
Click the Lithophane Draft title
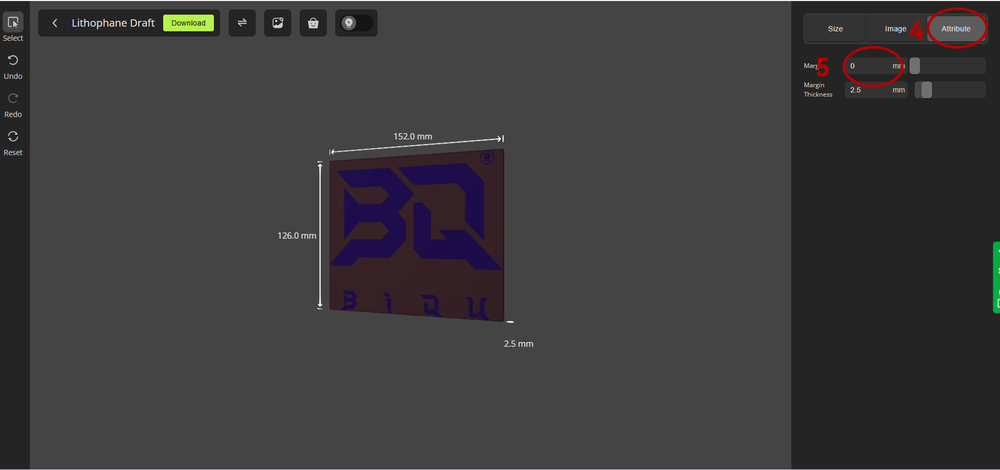[113, 23]
